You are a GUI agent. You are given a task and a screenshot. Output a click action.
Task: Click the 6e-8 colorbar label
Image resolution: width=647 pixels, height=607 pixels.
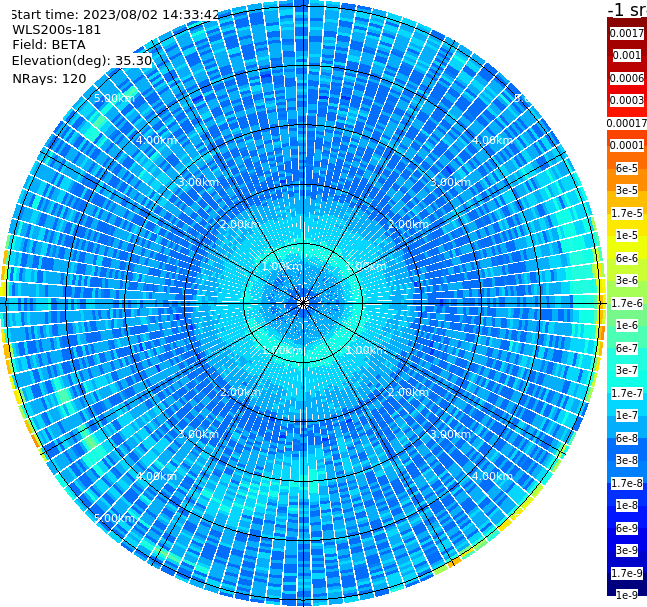(x=627, y=438)
